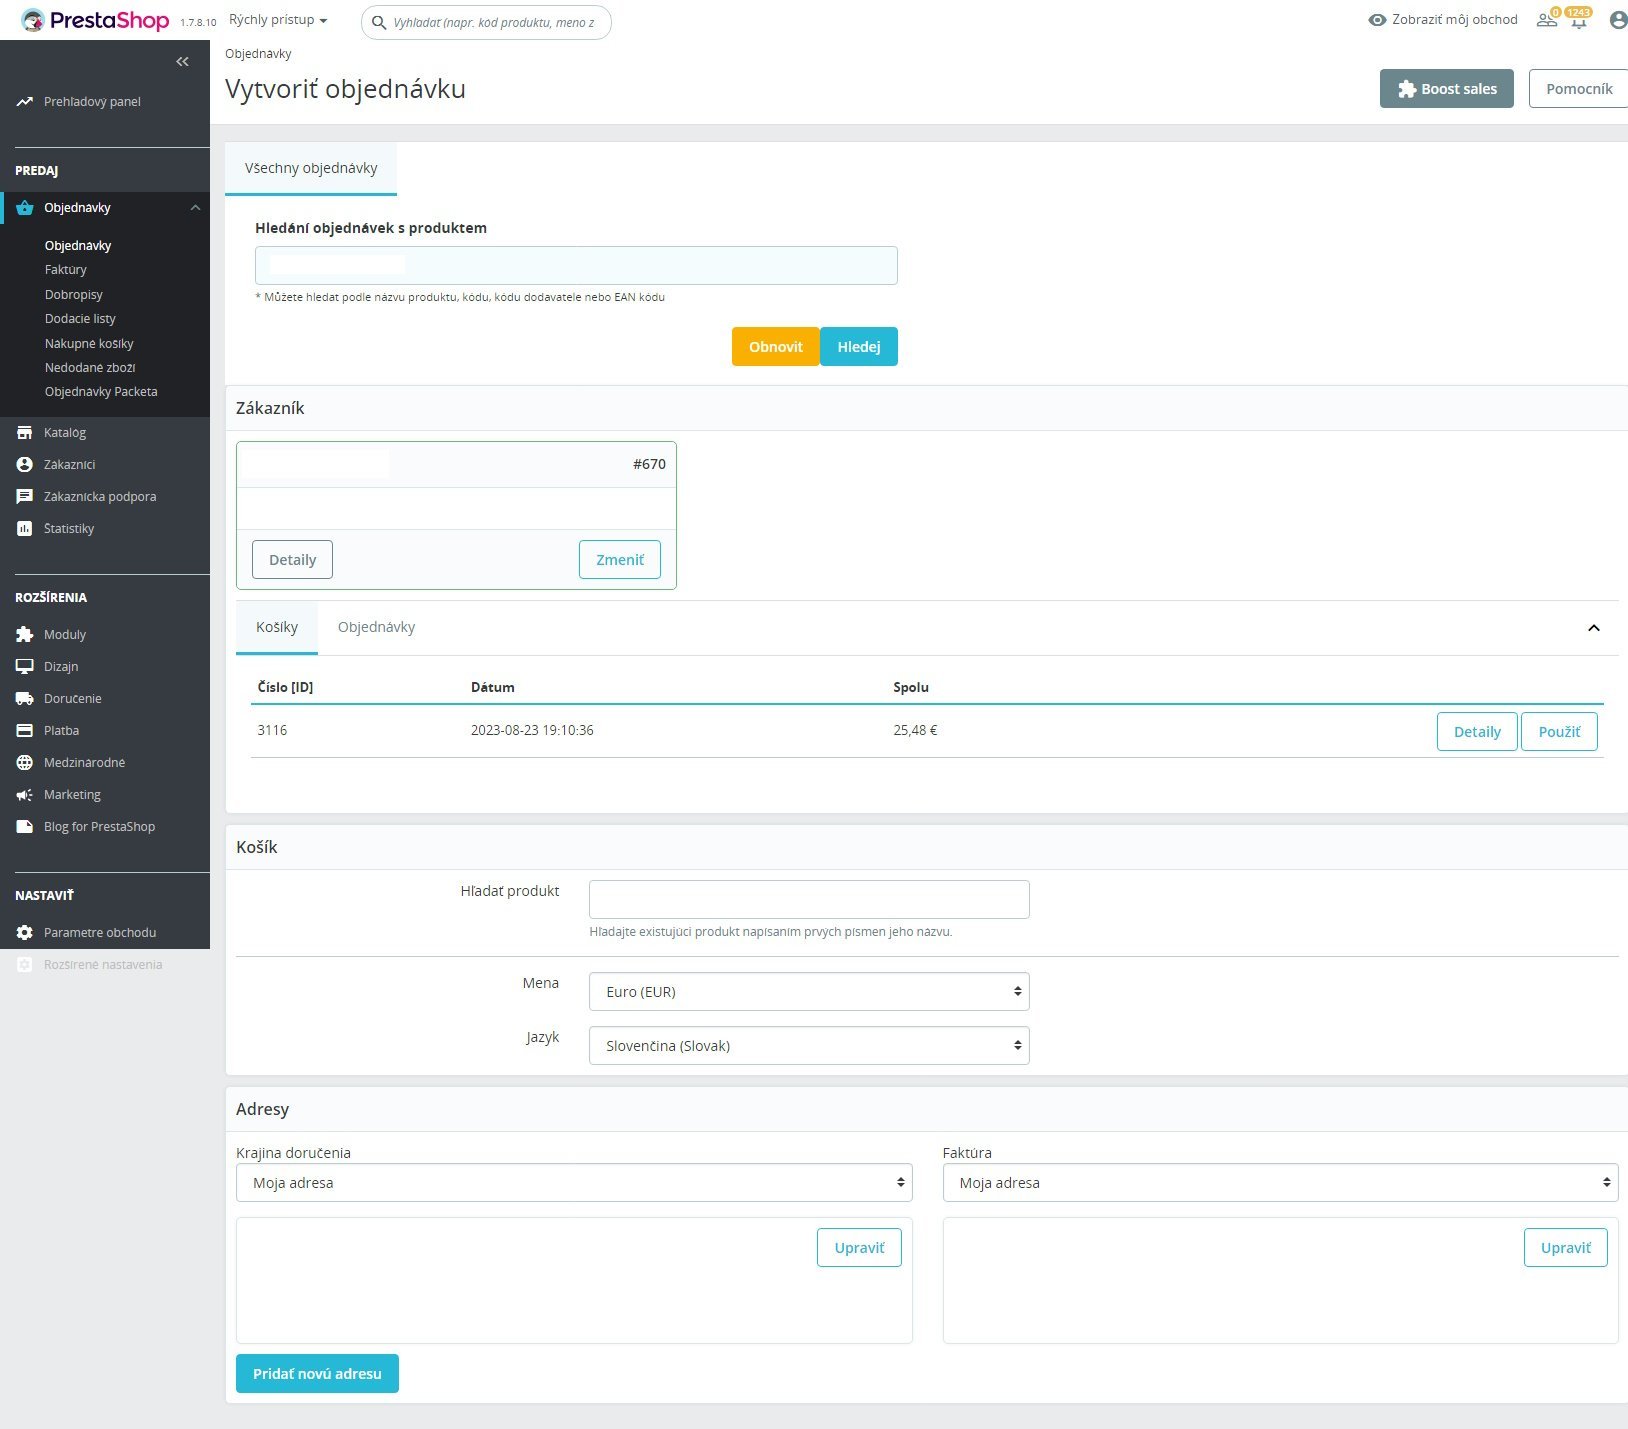Open the Mena currency dropdown
Image resolution: width=1628 pixels, height=1429 pixels.
point(809,992)
